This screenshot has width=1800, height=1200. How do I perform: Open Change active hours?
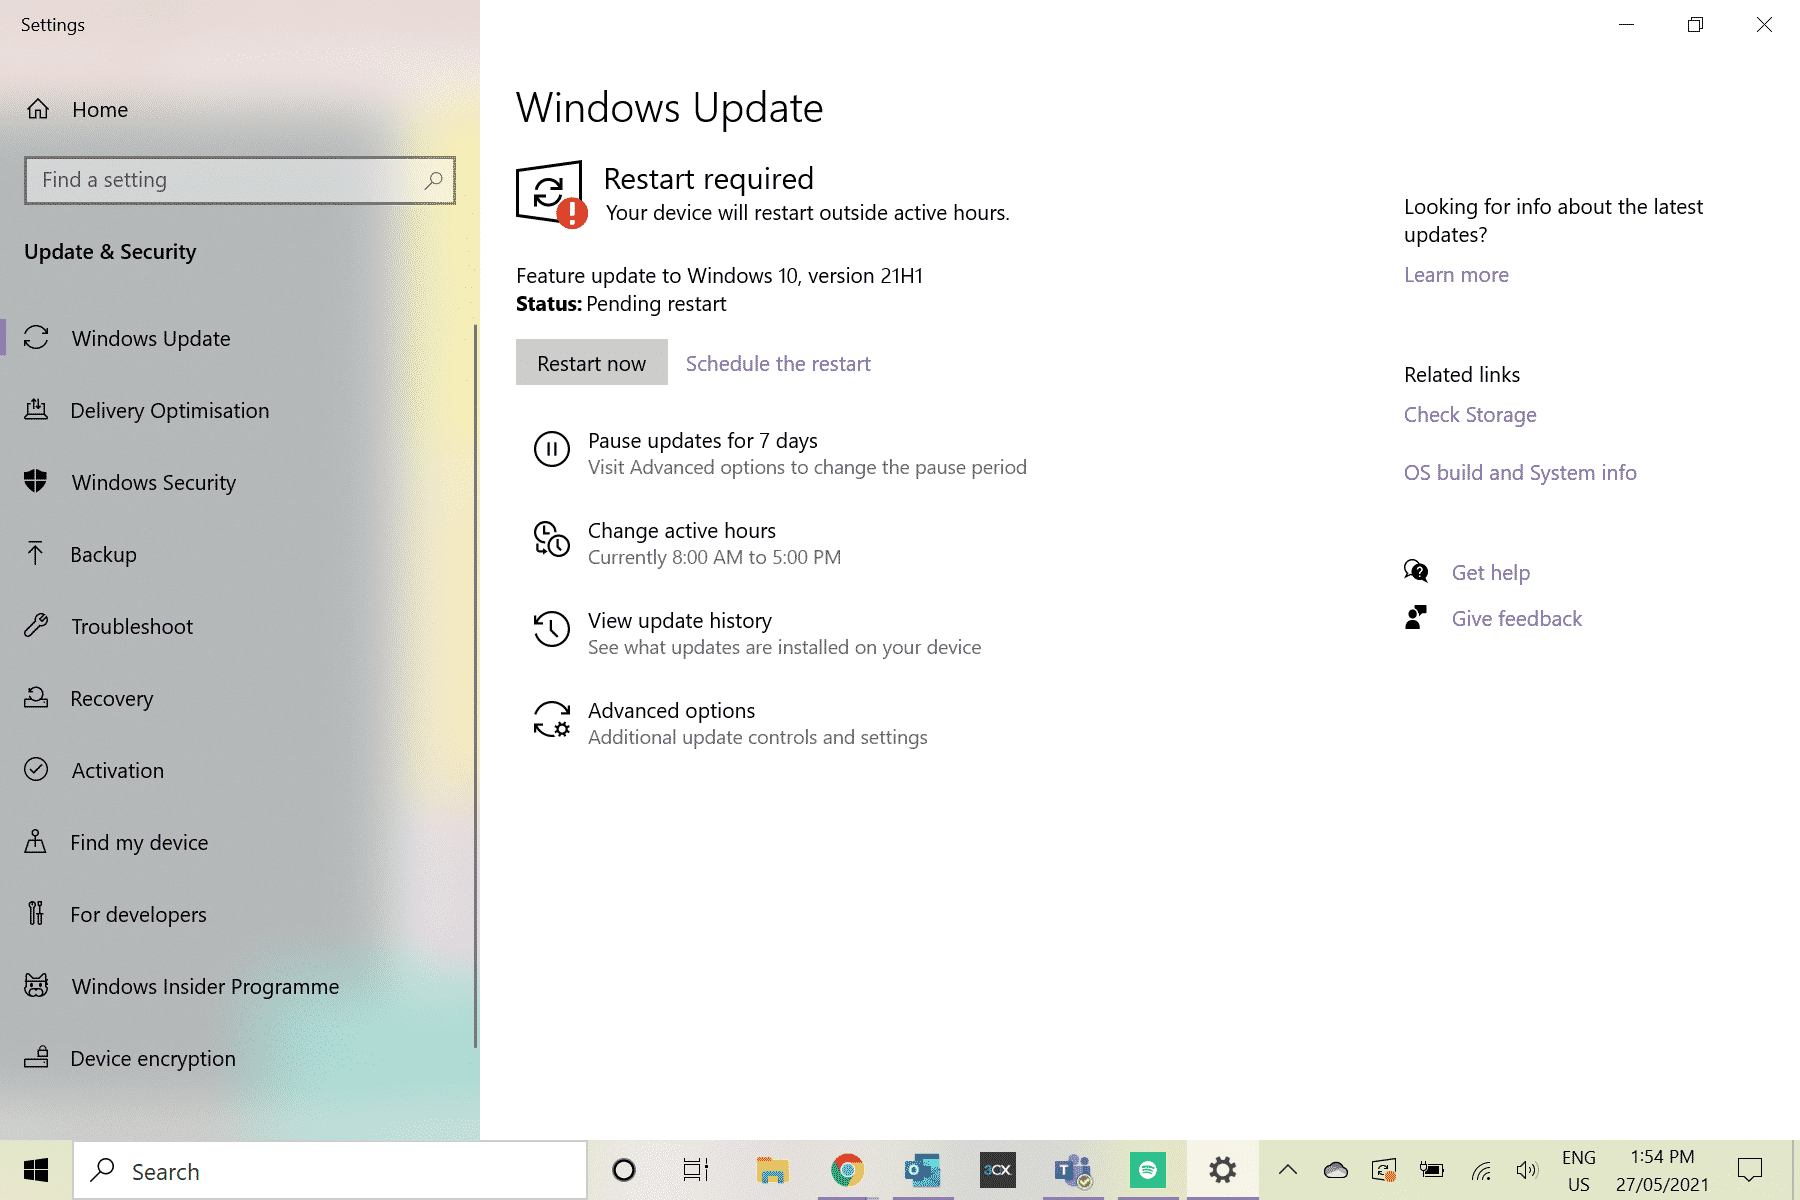(x=681, y=530)
